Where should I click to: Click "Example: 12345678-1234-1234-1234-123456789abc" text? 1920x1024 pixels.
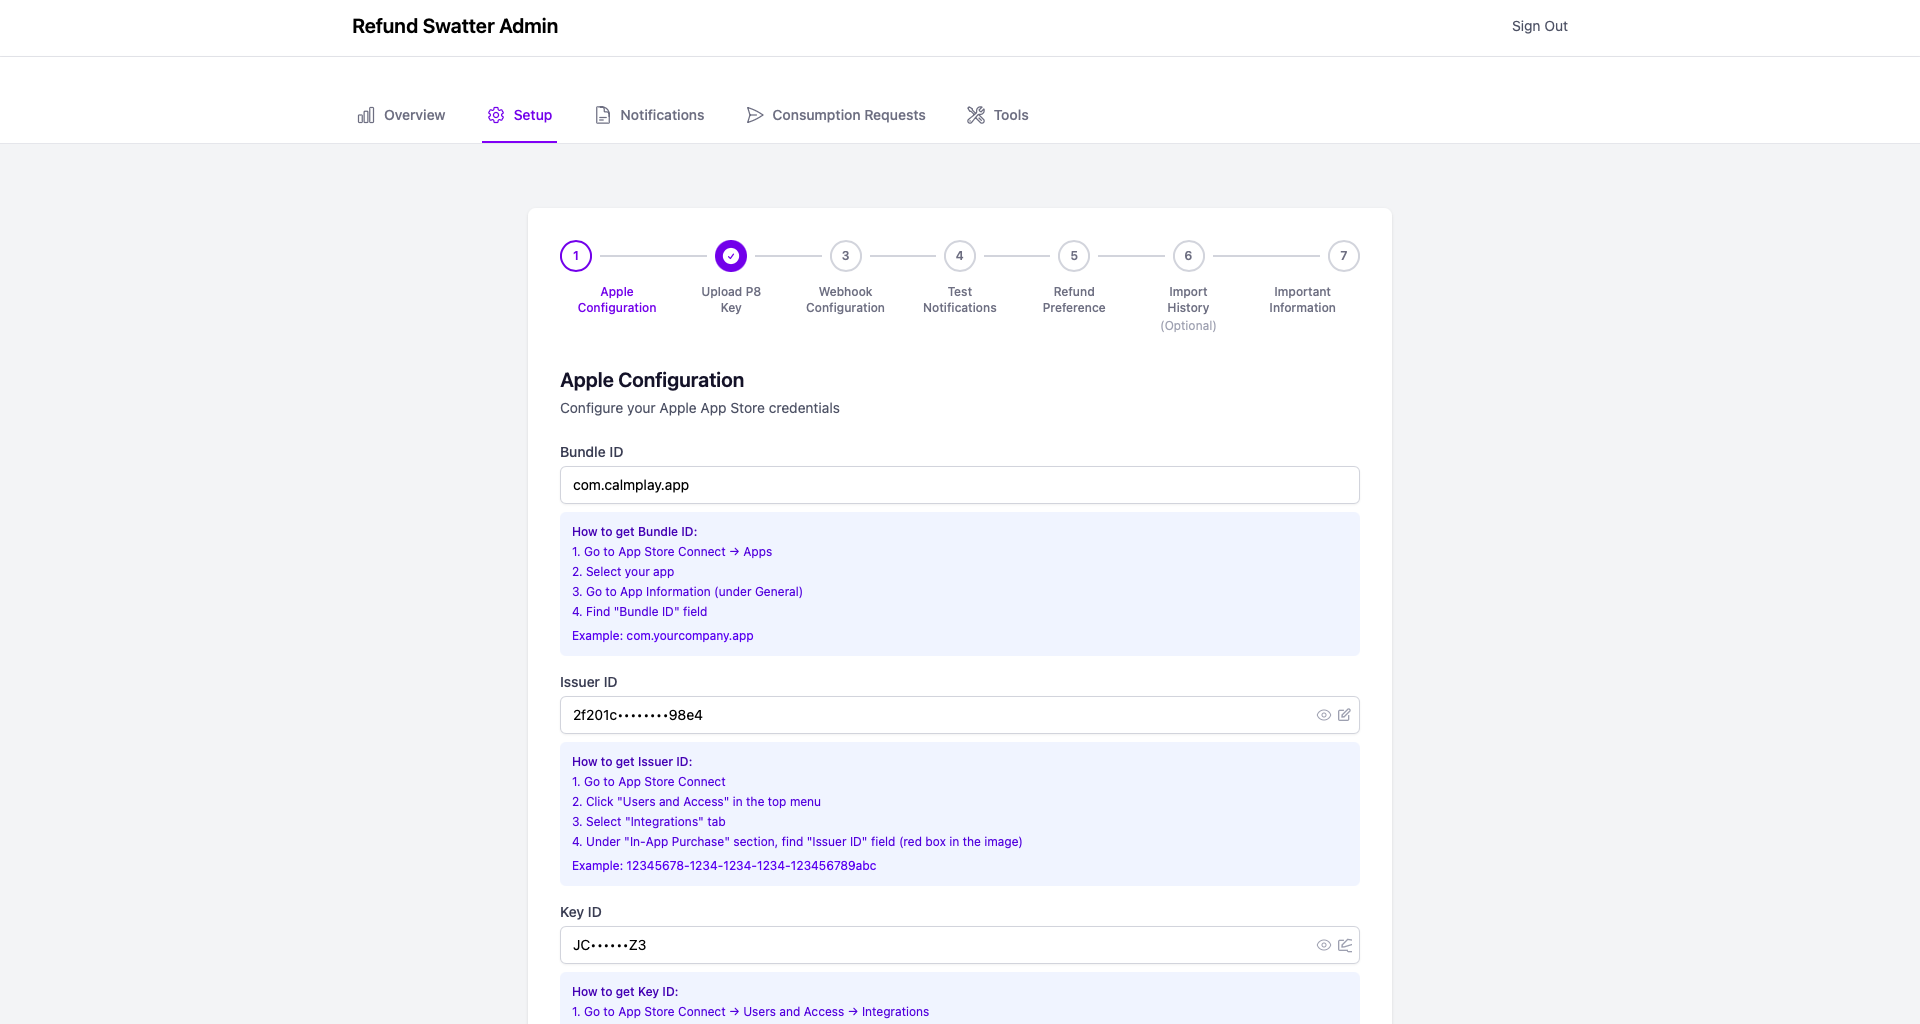[x=724, y=866]
